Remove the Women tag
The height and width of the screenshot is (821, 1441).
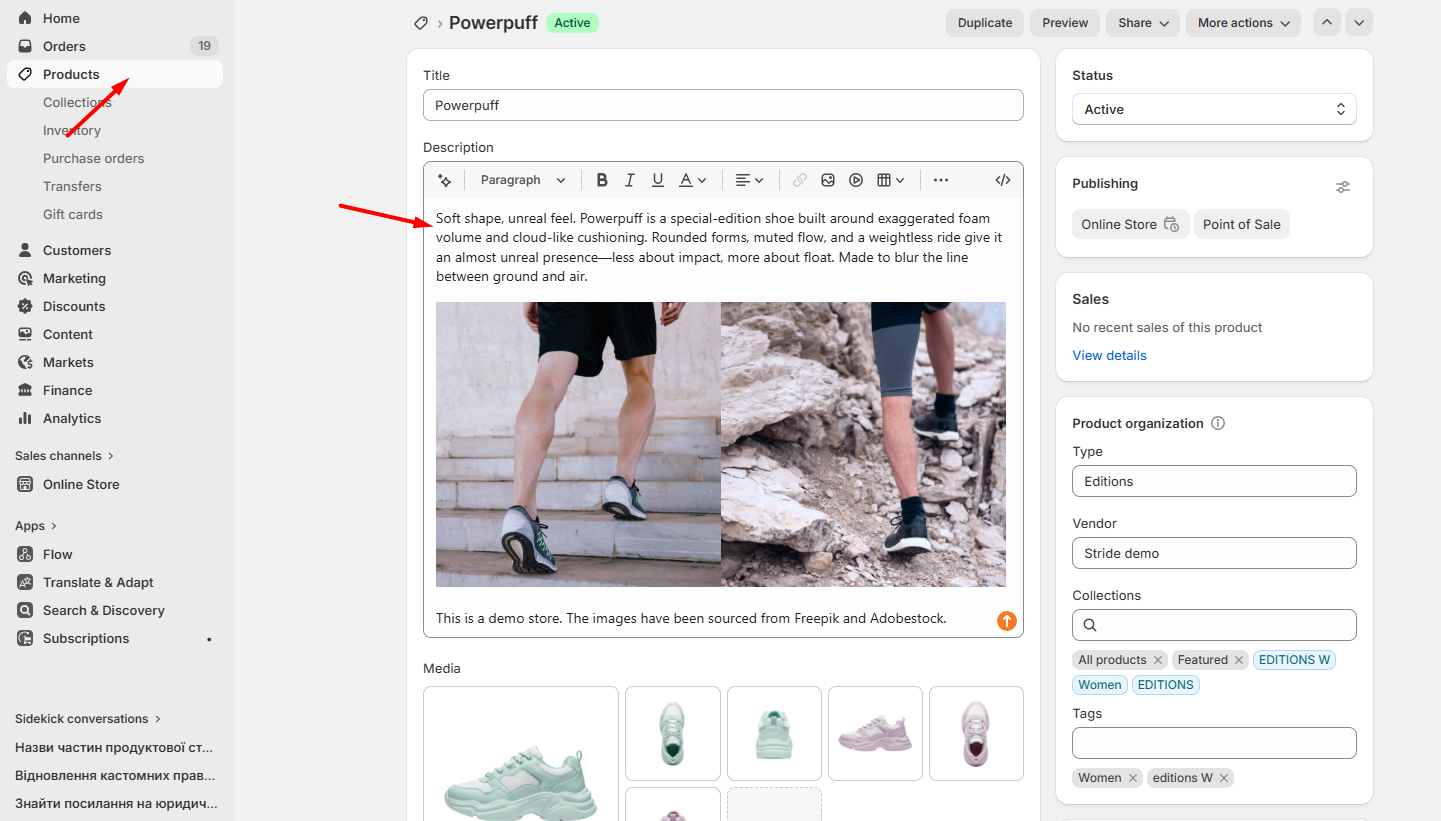1133,778
